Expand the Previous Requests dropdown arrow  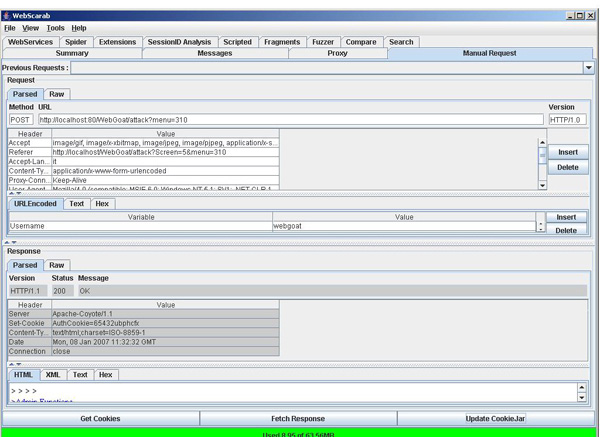click(x=589, y=68)
